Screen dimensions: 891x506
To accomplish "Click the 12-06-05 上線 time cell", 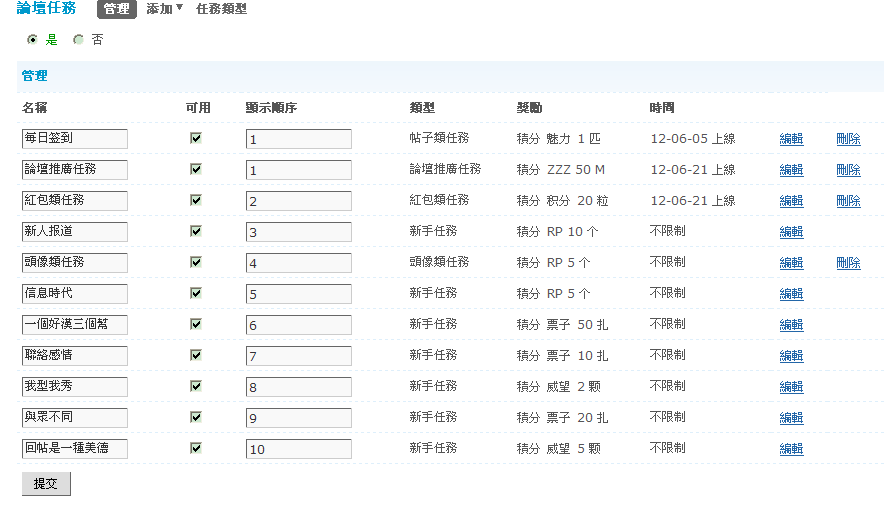I will [693, 139].
